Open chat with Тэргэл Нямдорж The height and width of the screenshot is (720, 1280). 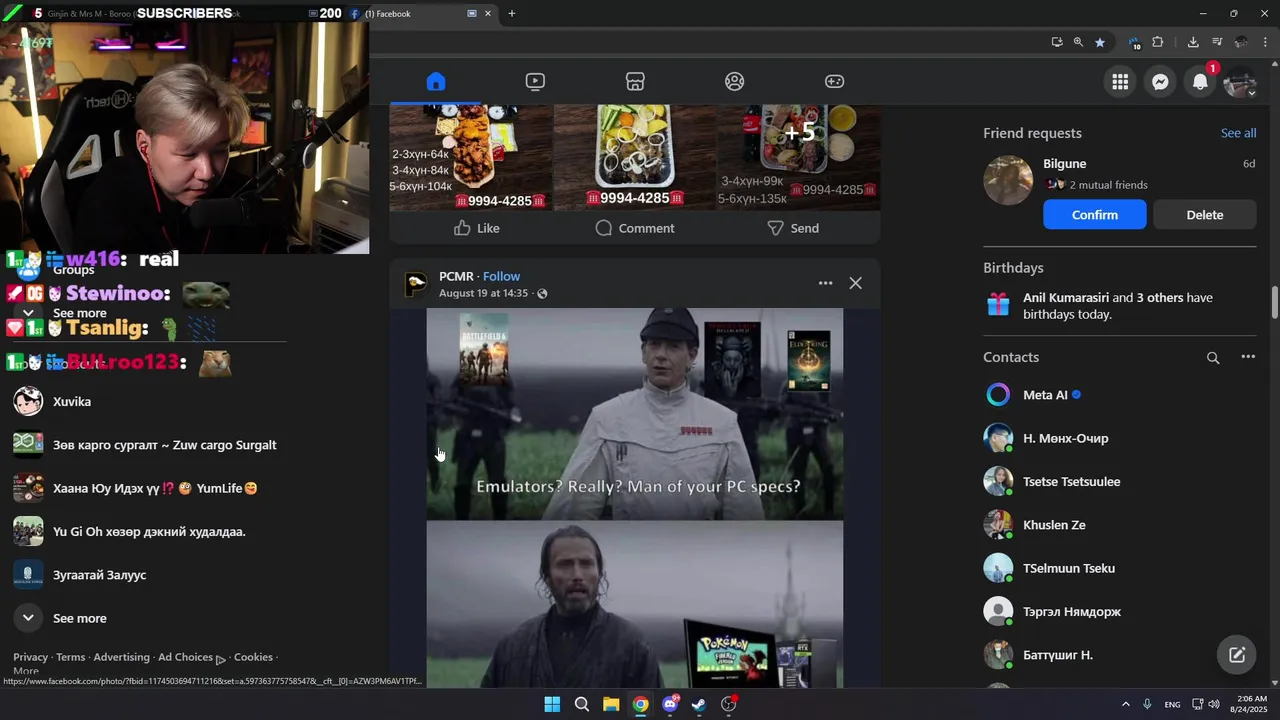click(1120, 611)
